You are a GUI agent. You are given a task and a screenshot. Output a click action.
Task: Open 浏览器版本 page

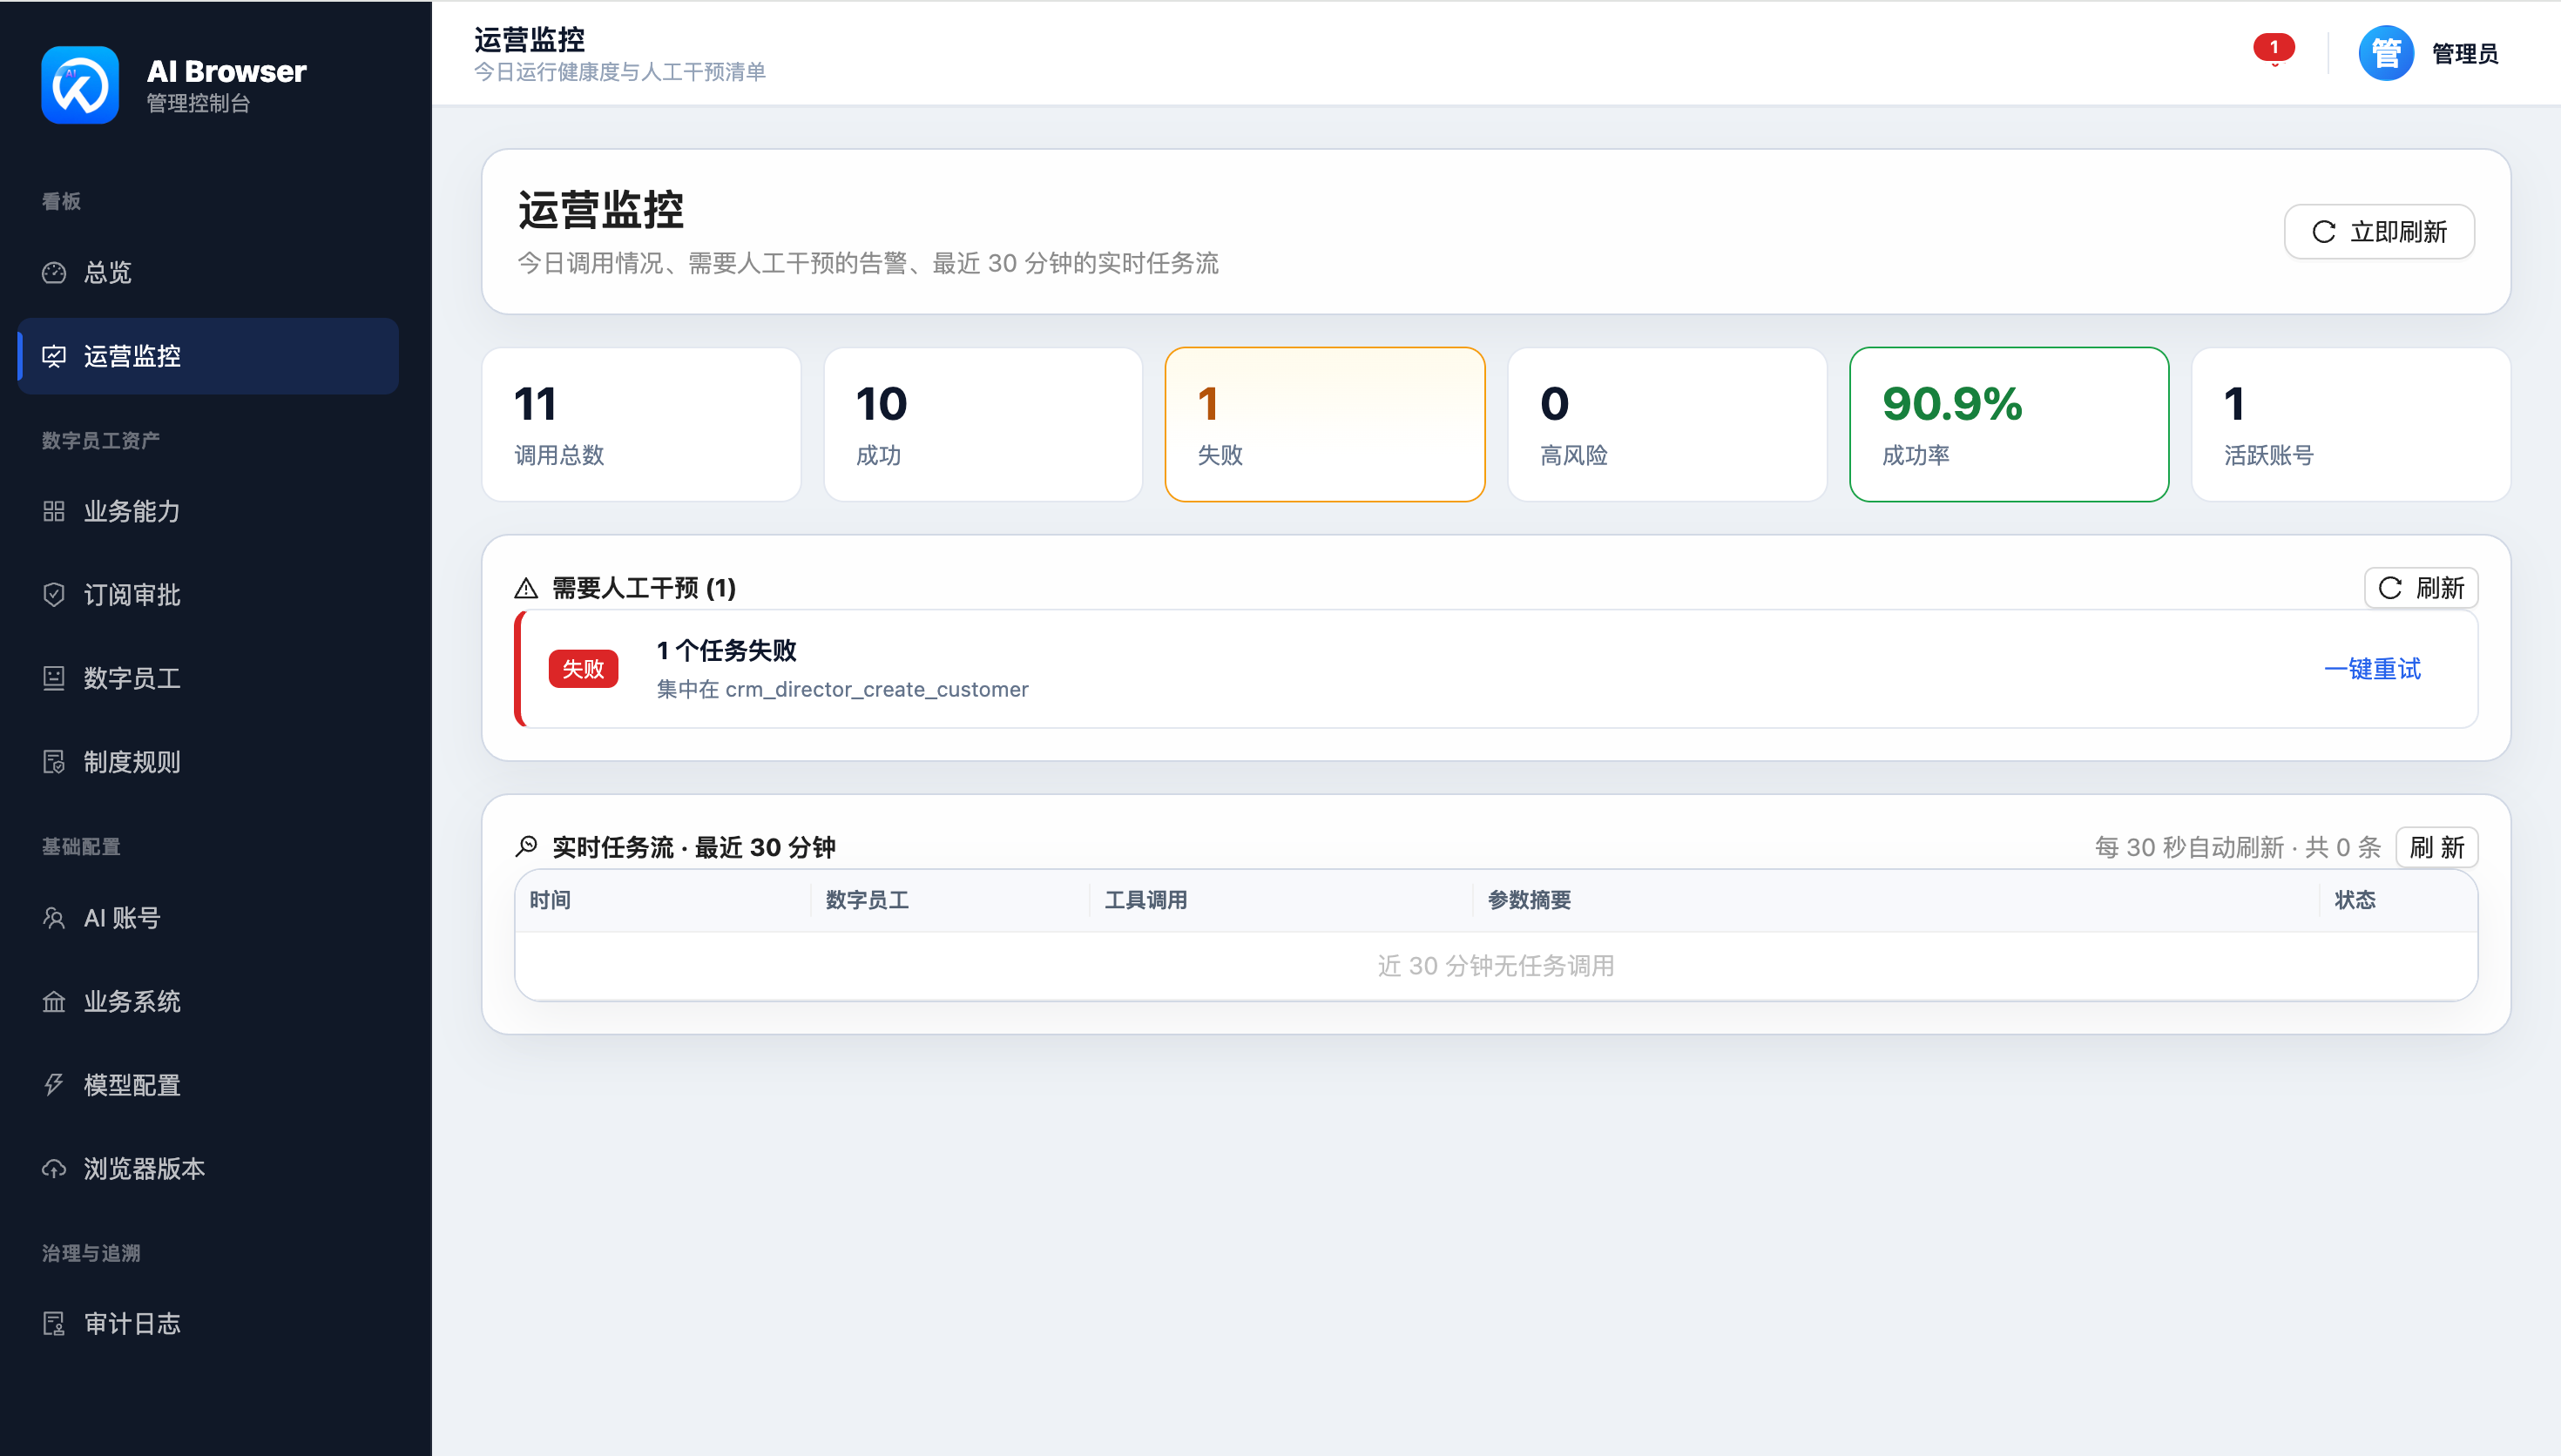point(208,1168)
